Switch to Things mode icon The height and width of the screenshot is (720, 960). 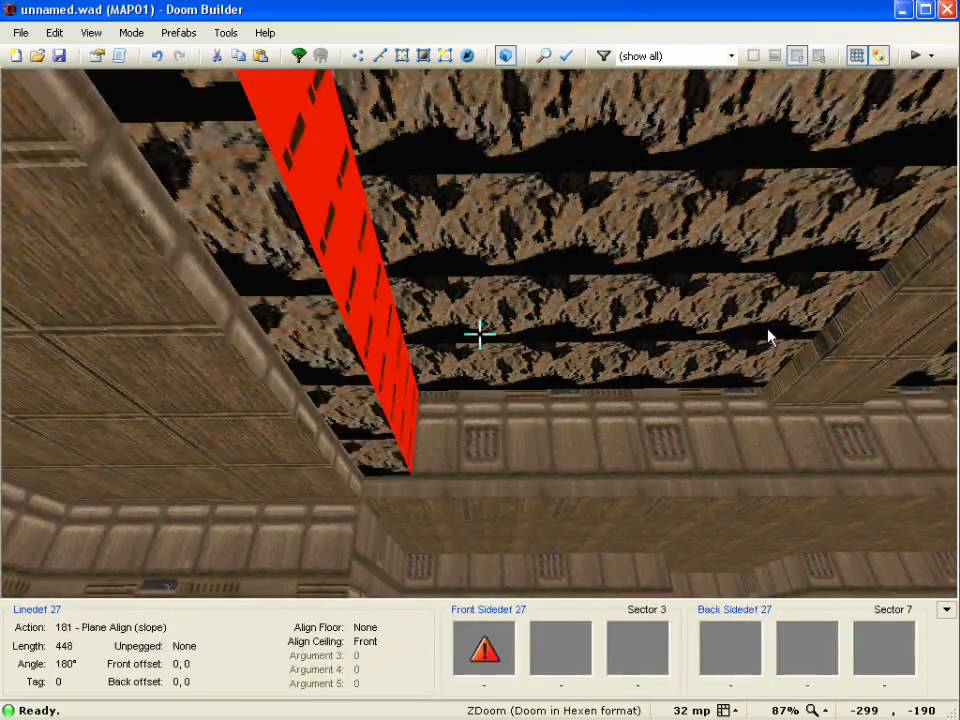(x=467, y=56)
